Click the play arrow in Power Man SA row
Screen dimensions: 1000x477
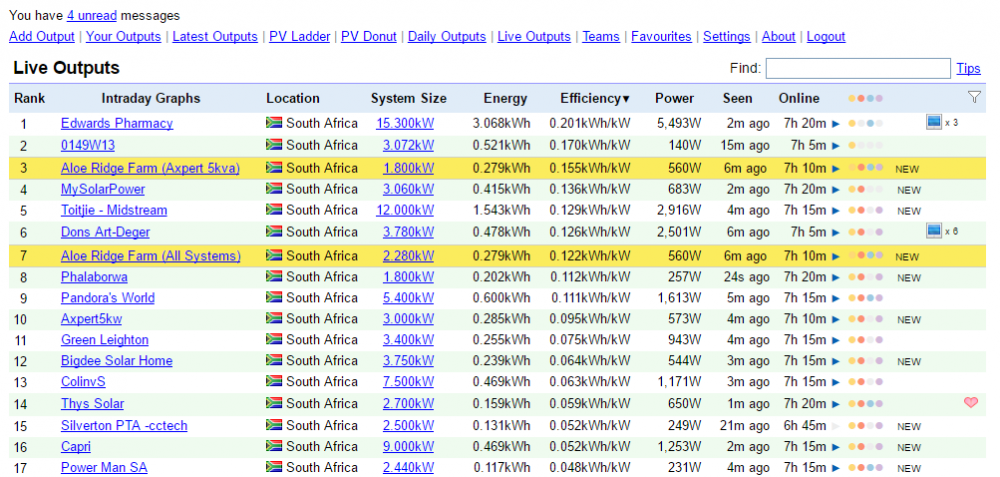836,468
